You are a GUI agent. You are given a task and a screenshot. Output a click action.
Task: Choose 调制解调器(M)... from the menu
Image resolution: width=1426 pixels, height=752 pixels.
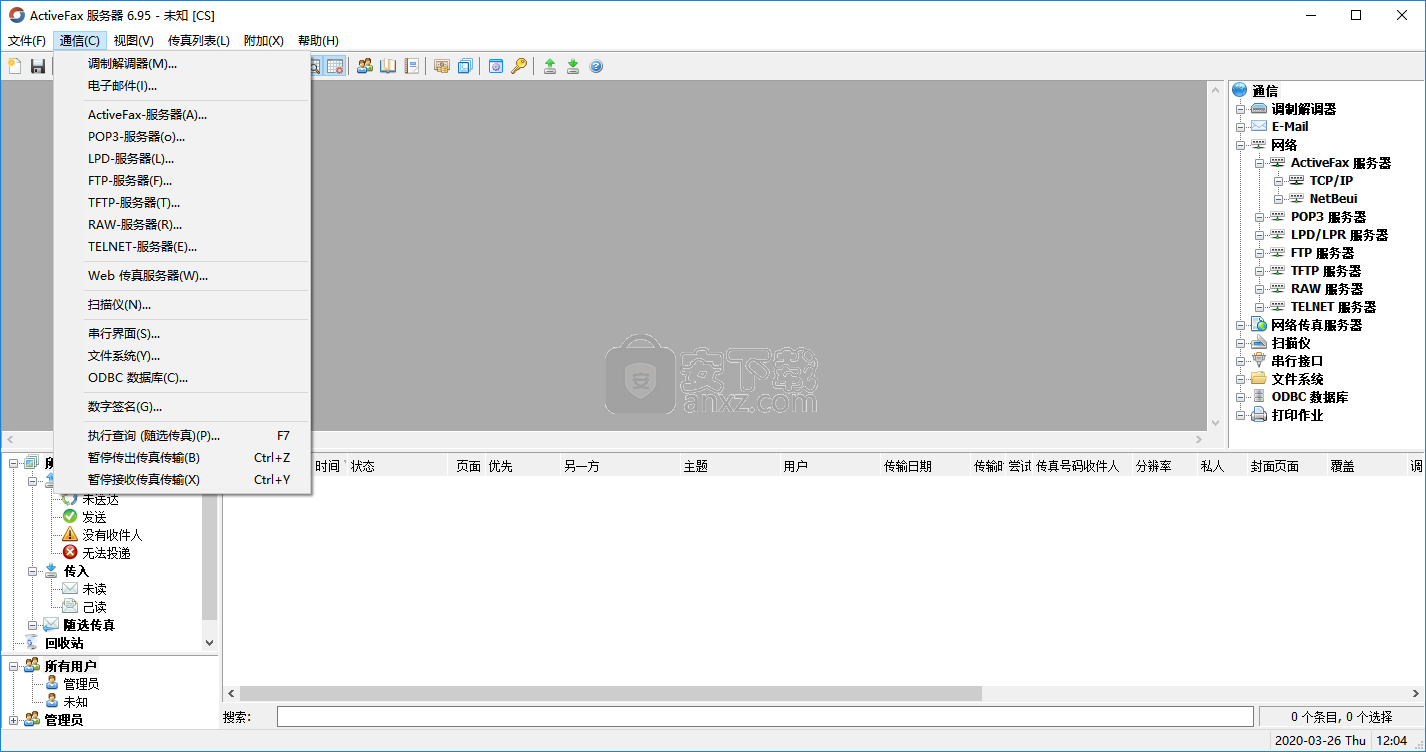click(x=182, y=64)
